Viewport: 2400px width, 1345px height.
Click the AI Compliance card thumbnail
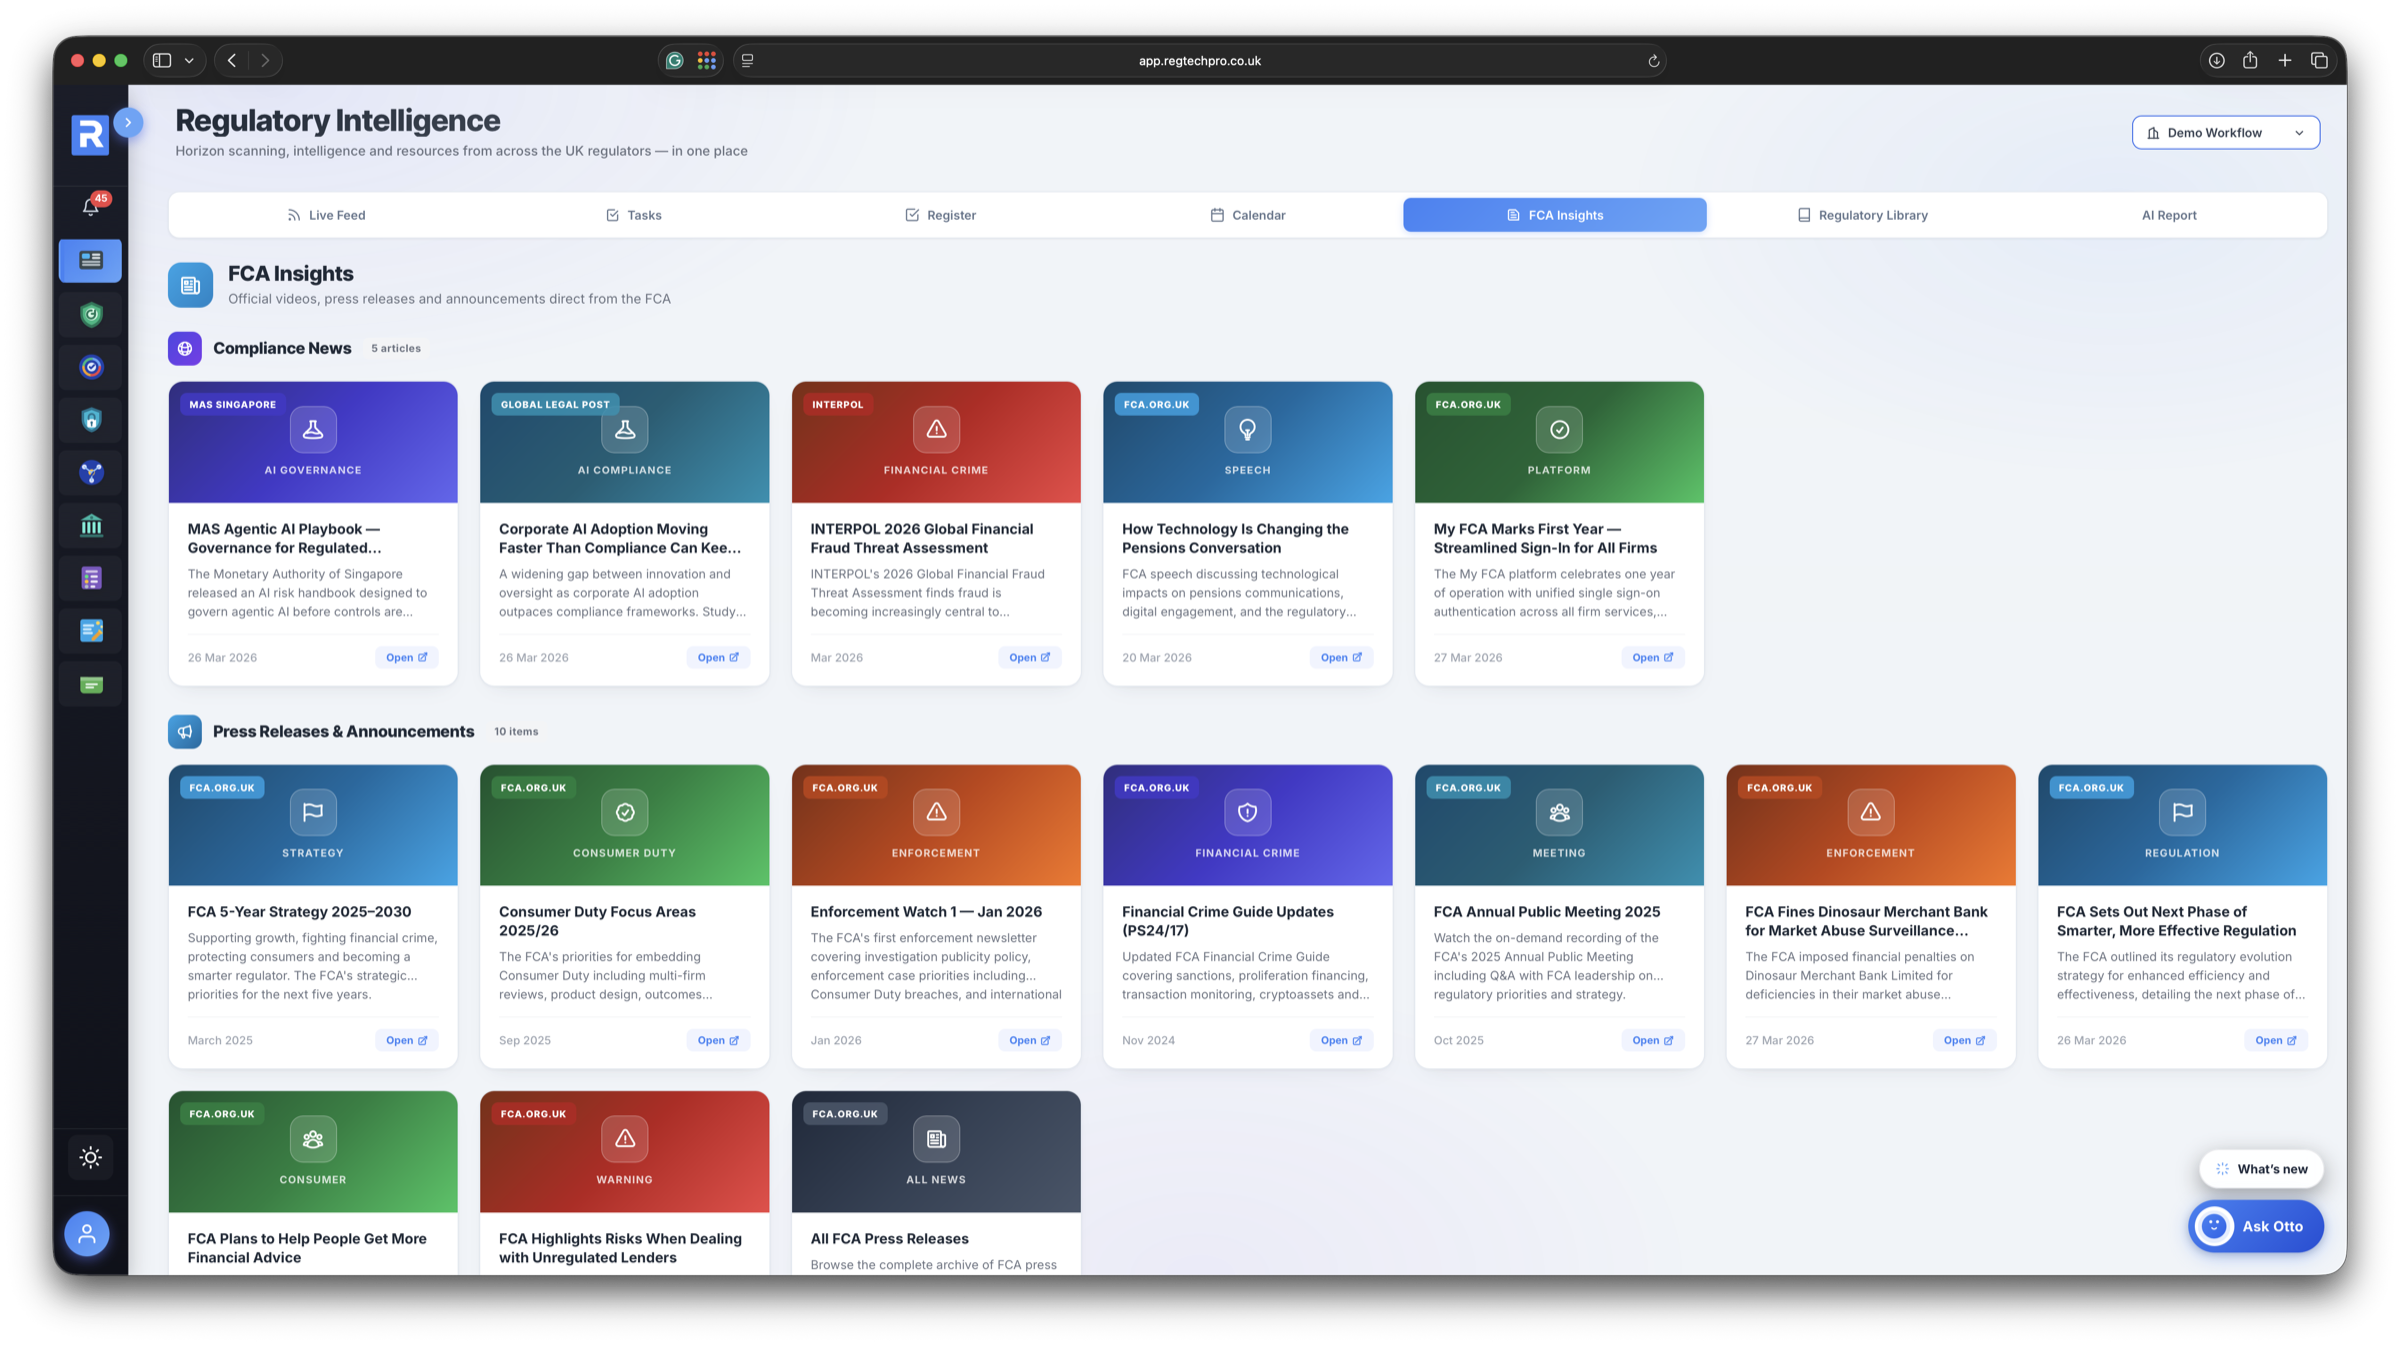(624, 442)
